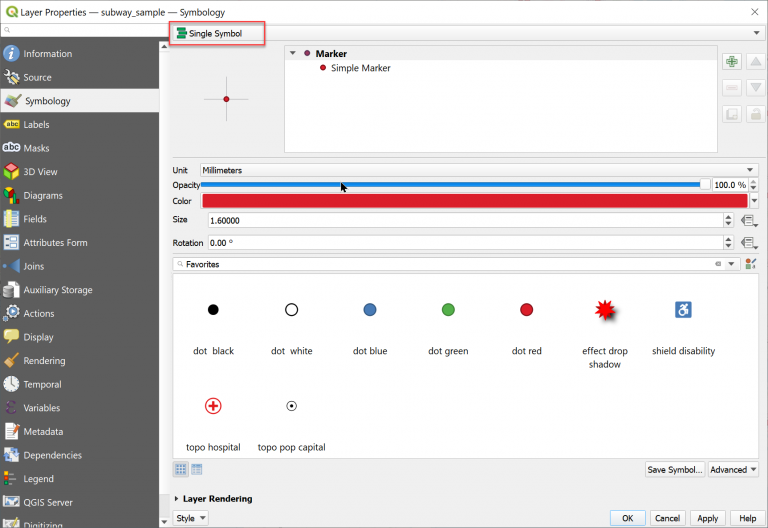Click into the Size value field

pyautogui.click(x=465, y=220)
